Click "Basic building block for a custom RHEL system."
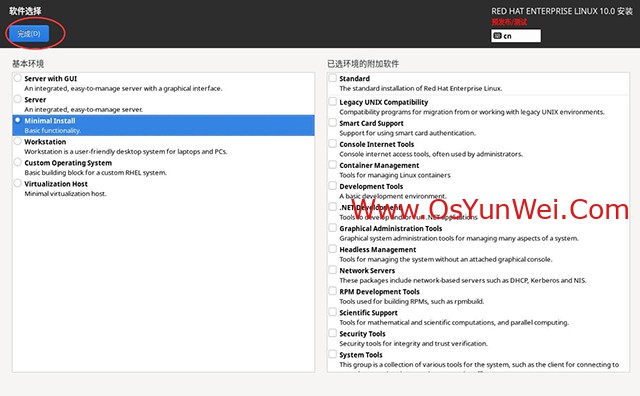 96,172
